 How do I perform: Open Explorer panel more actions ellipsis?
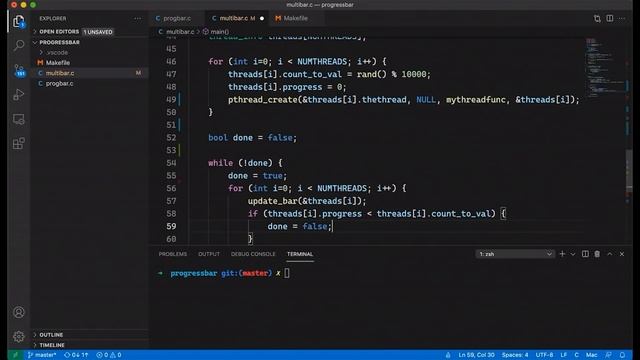click(x=138, y=18)
